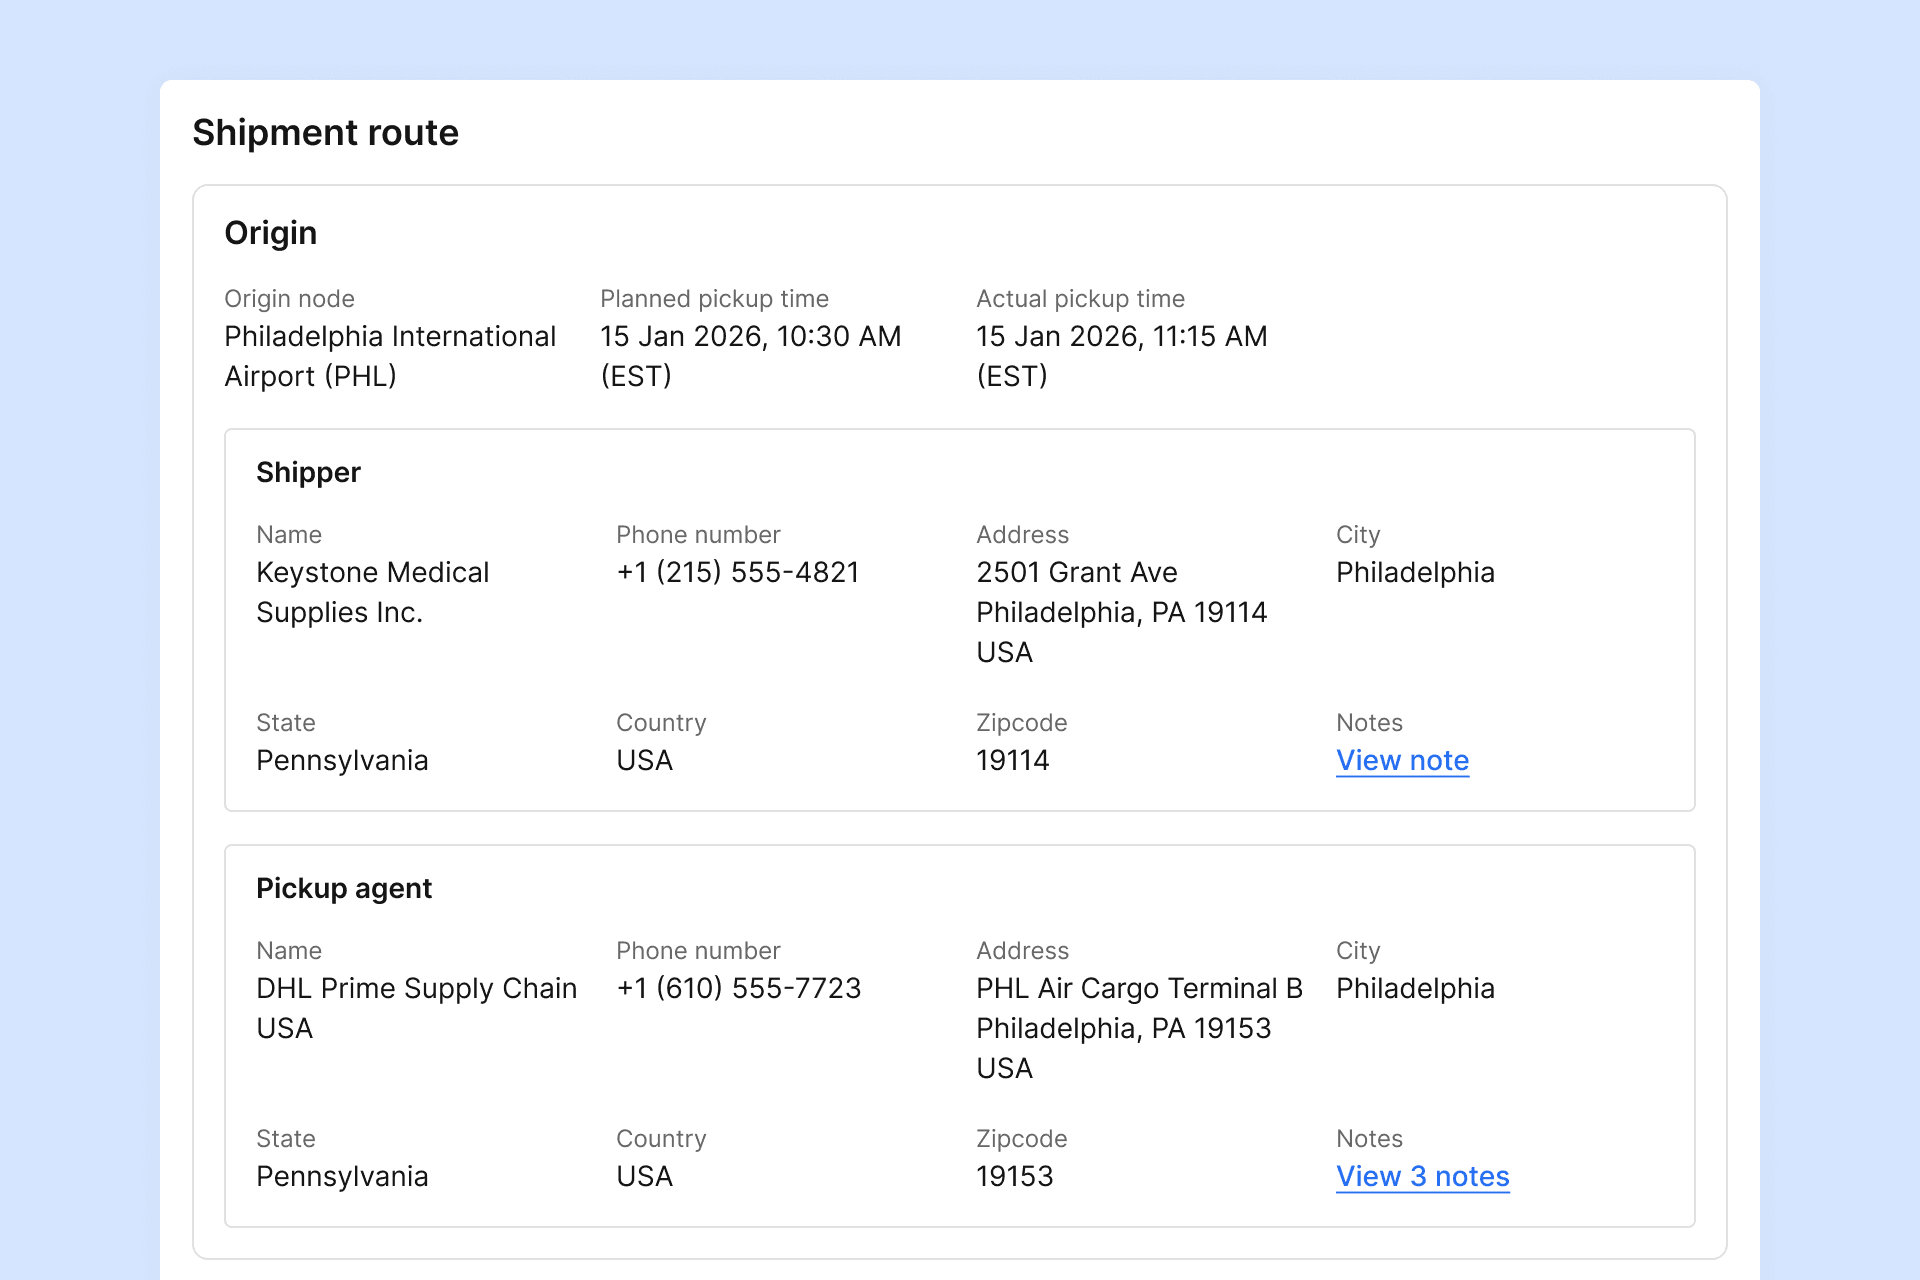Click the Actual pickup time label
The height and width of the screenshot is (1280, 1920).
pyautogui.click(x=1080, y=299)
